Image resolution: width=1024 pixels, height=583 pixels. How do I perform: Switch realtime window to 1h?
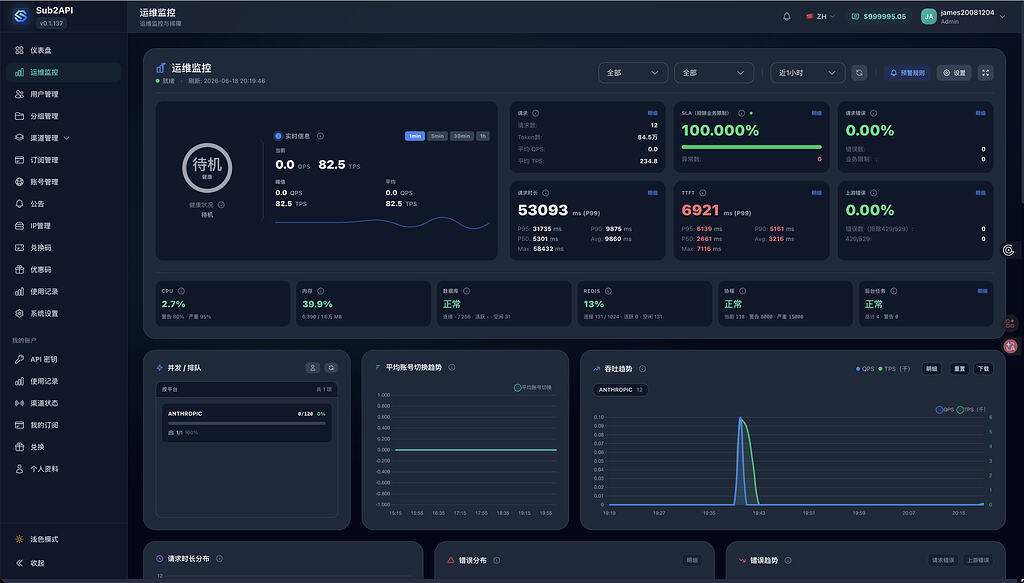click(x=483, y=136)
